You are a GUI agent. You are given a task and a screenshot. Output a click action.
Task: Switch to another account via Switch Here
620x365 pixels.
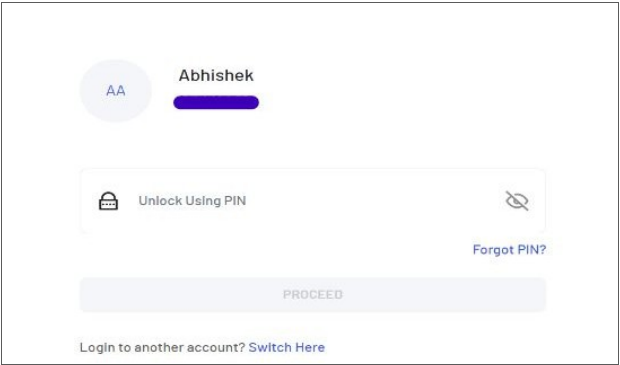tap(287, 347)
